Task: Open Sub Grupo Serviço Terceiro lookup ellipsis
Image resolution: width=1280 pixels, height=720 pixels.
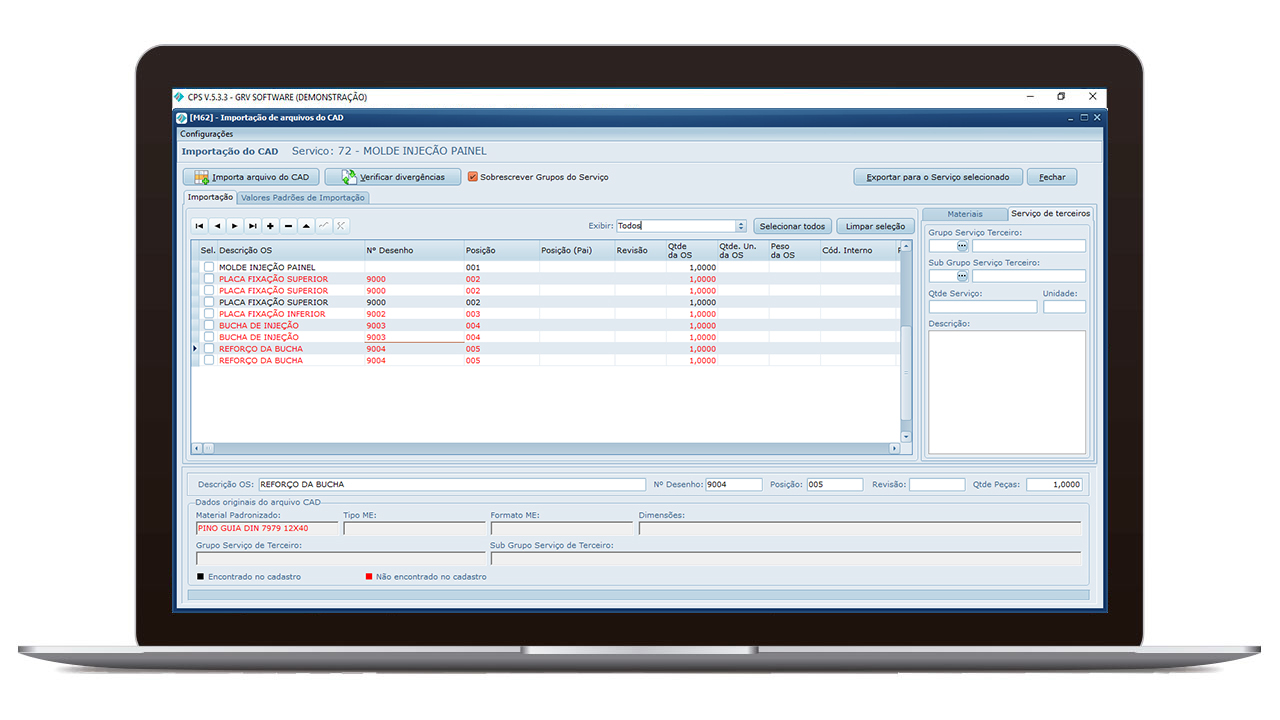Action: click(x=962, y=276)
